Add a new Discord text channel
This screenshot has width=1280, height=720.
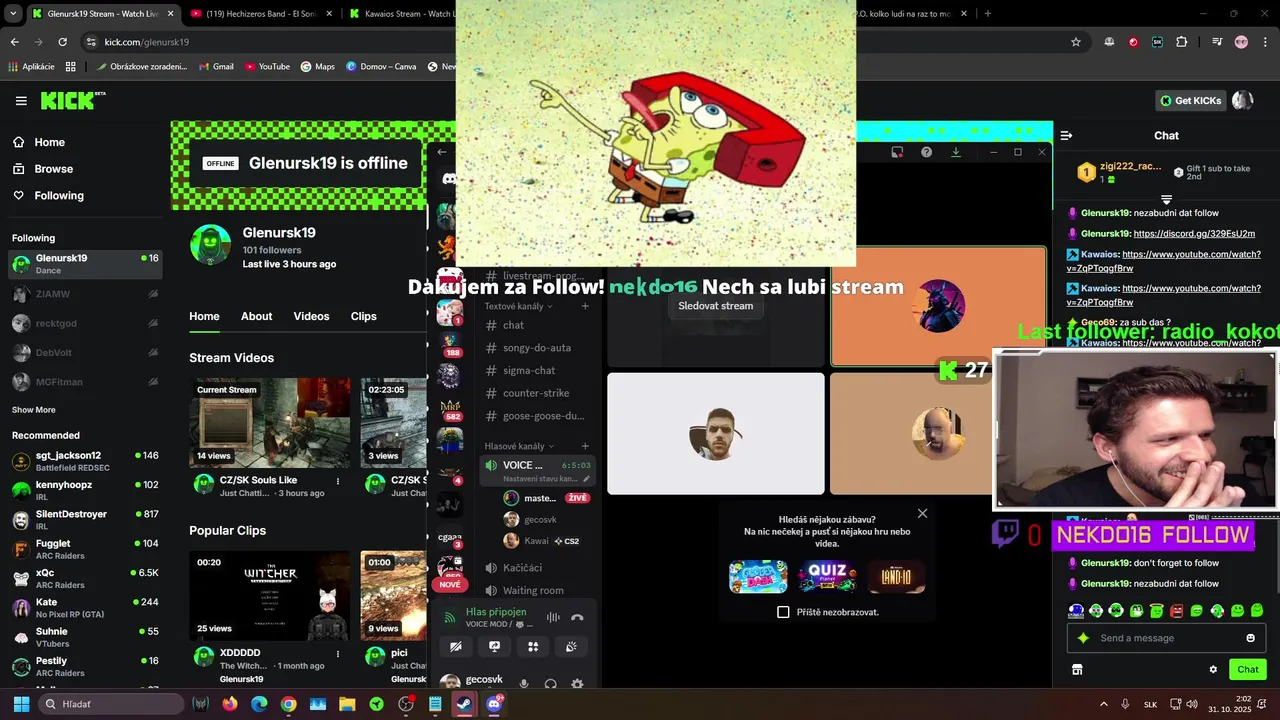[x=585, y=306]
